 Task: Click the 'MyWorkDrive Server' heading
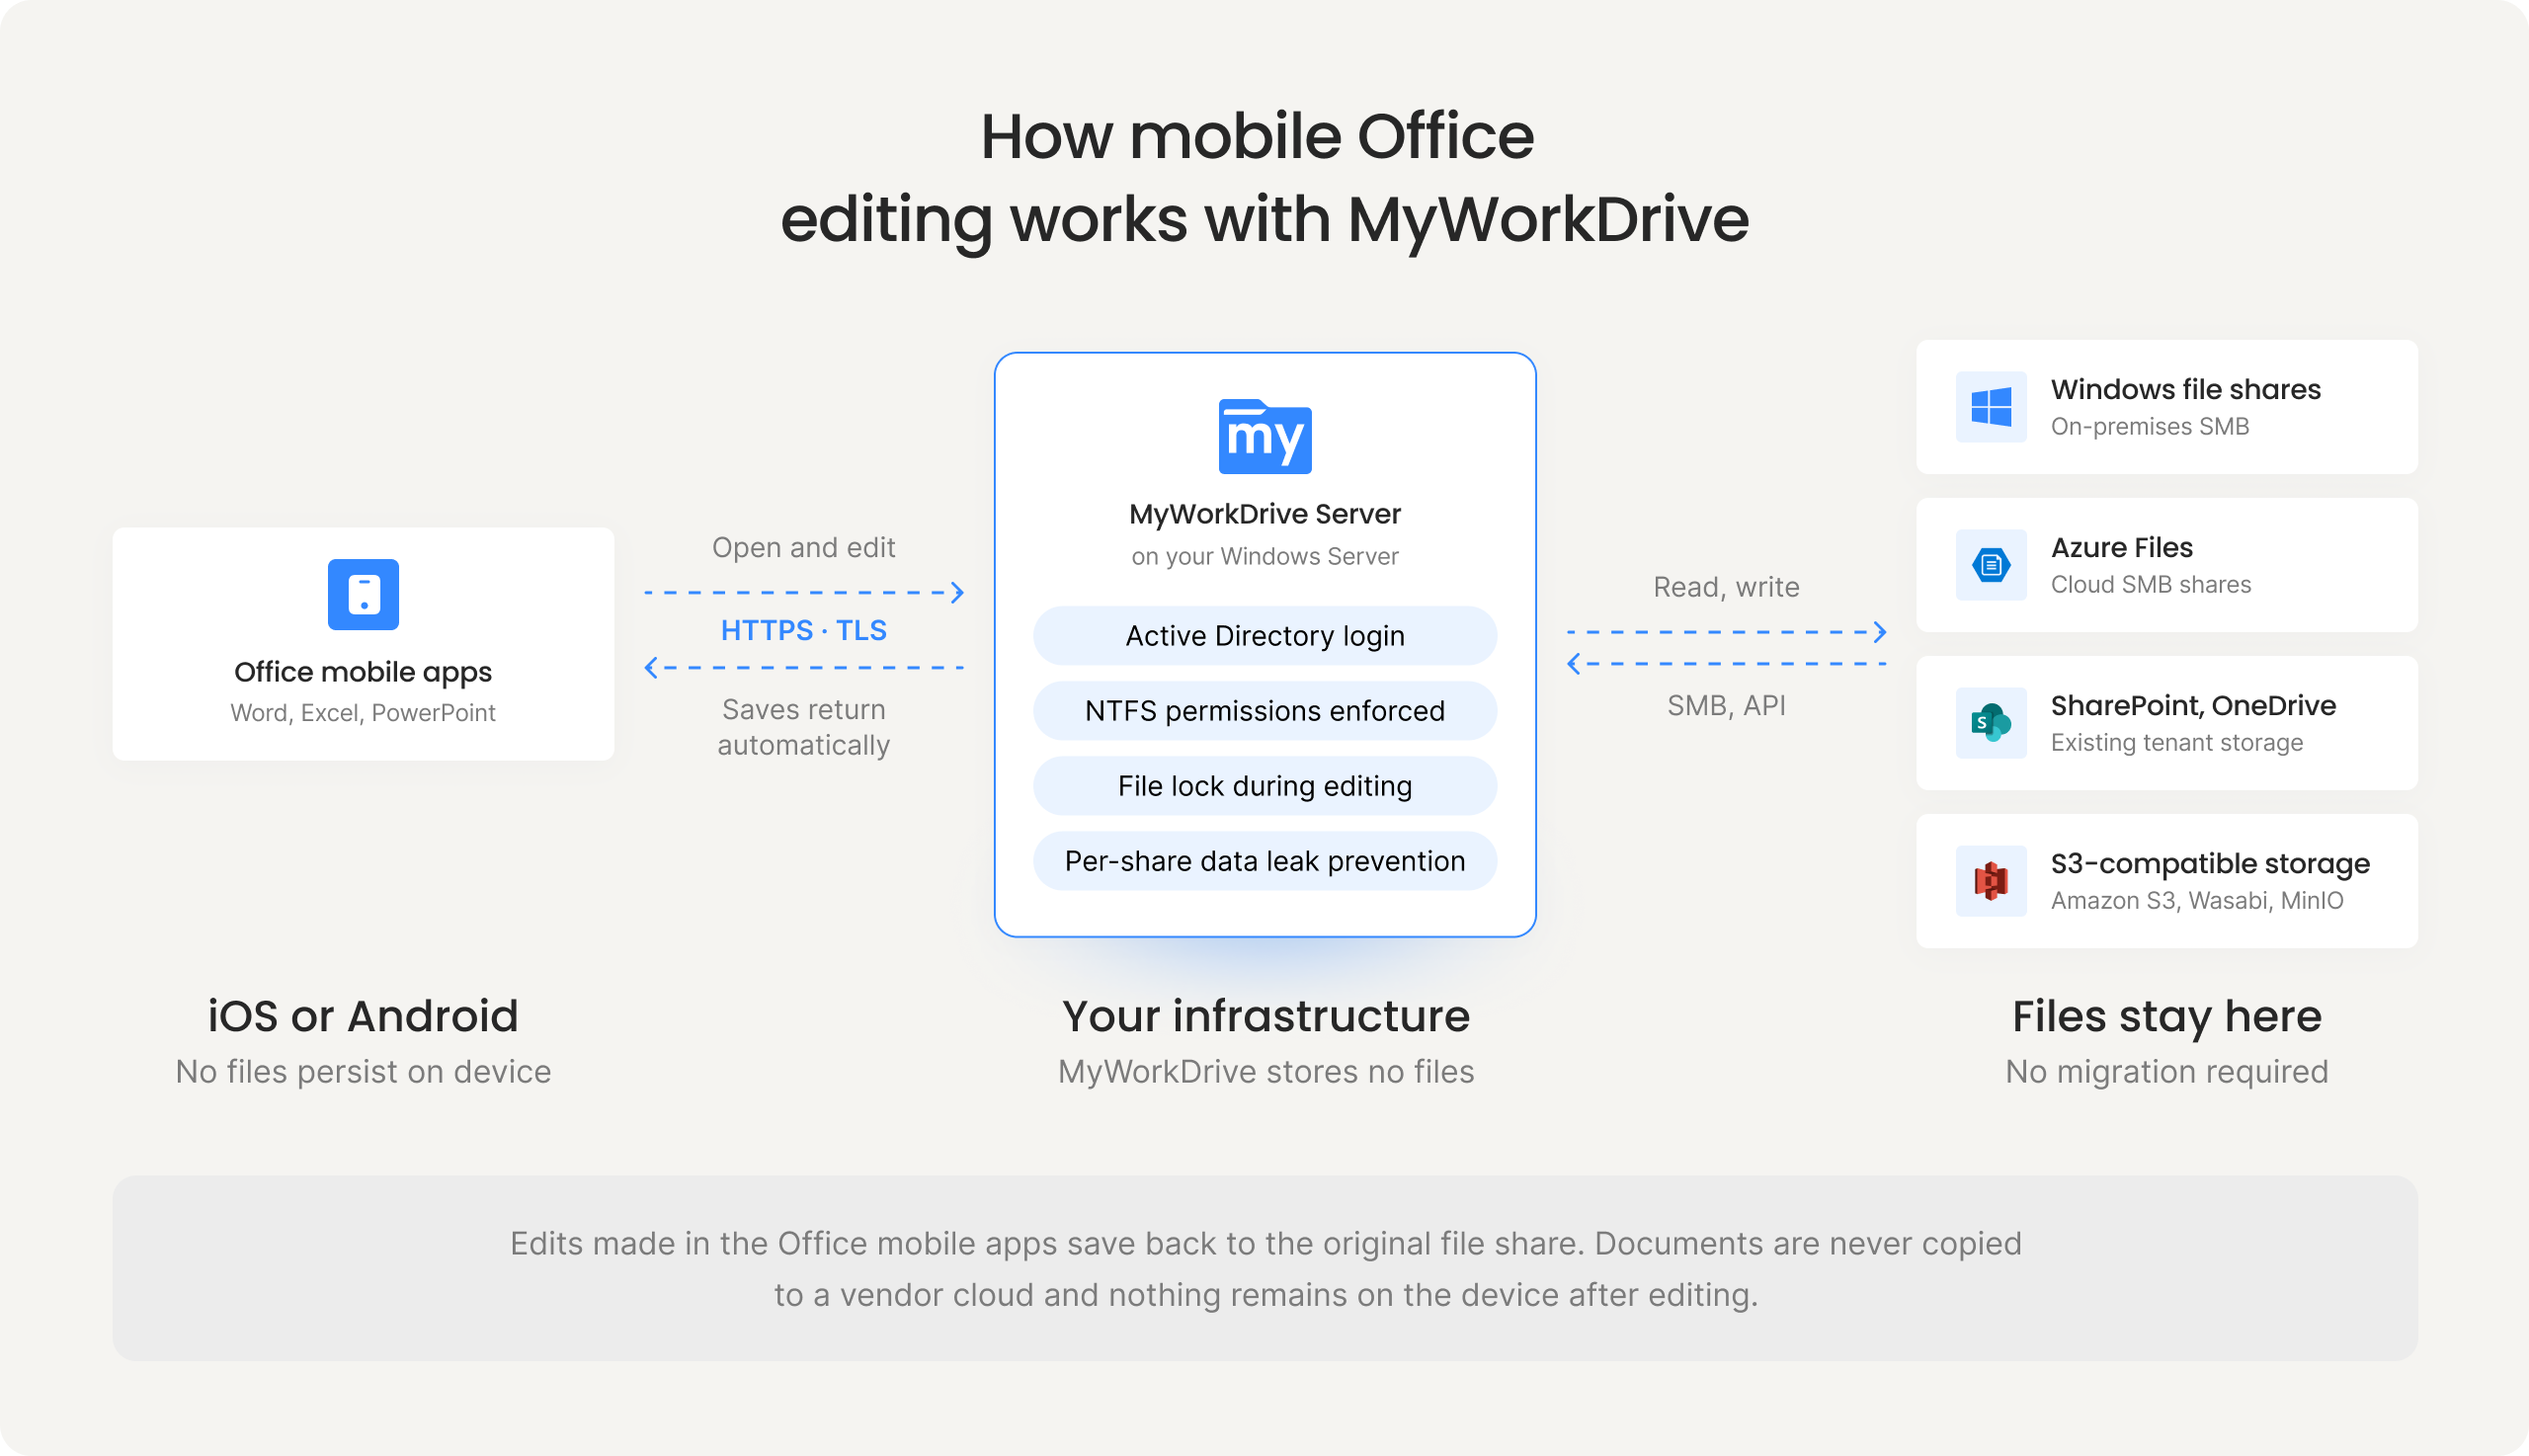tap(1265, 514)
